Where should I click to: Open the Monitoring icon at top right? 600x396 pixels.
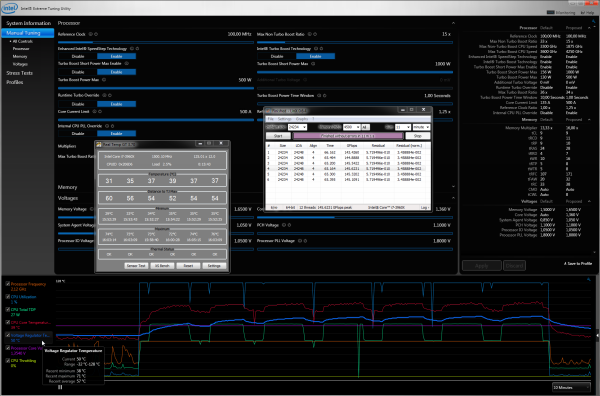click(551, 12)
